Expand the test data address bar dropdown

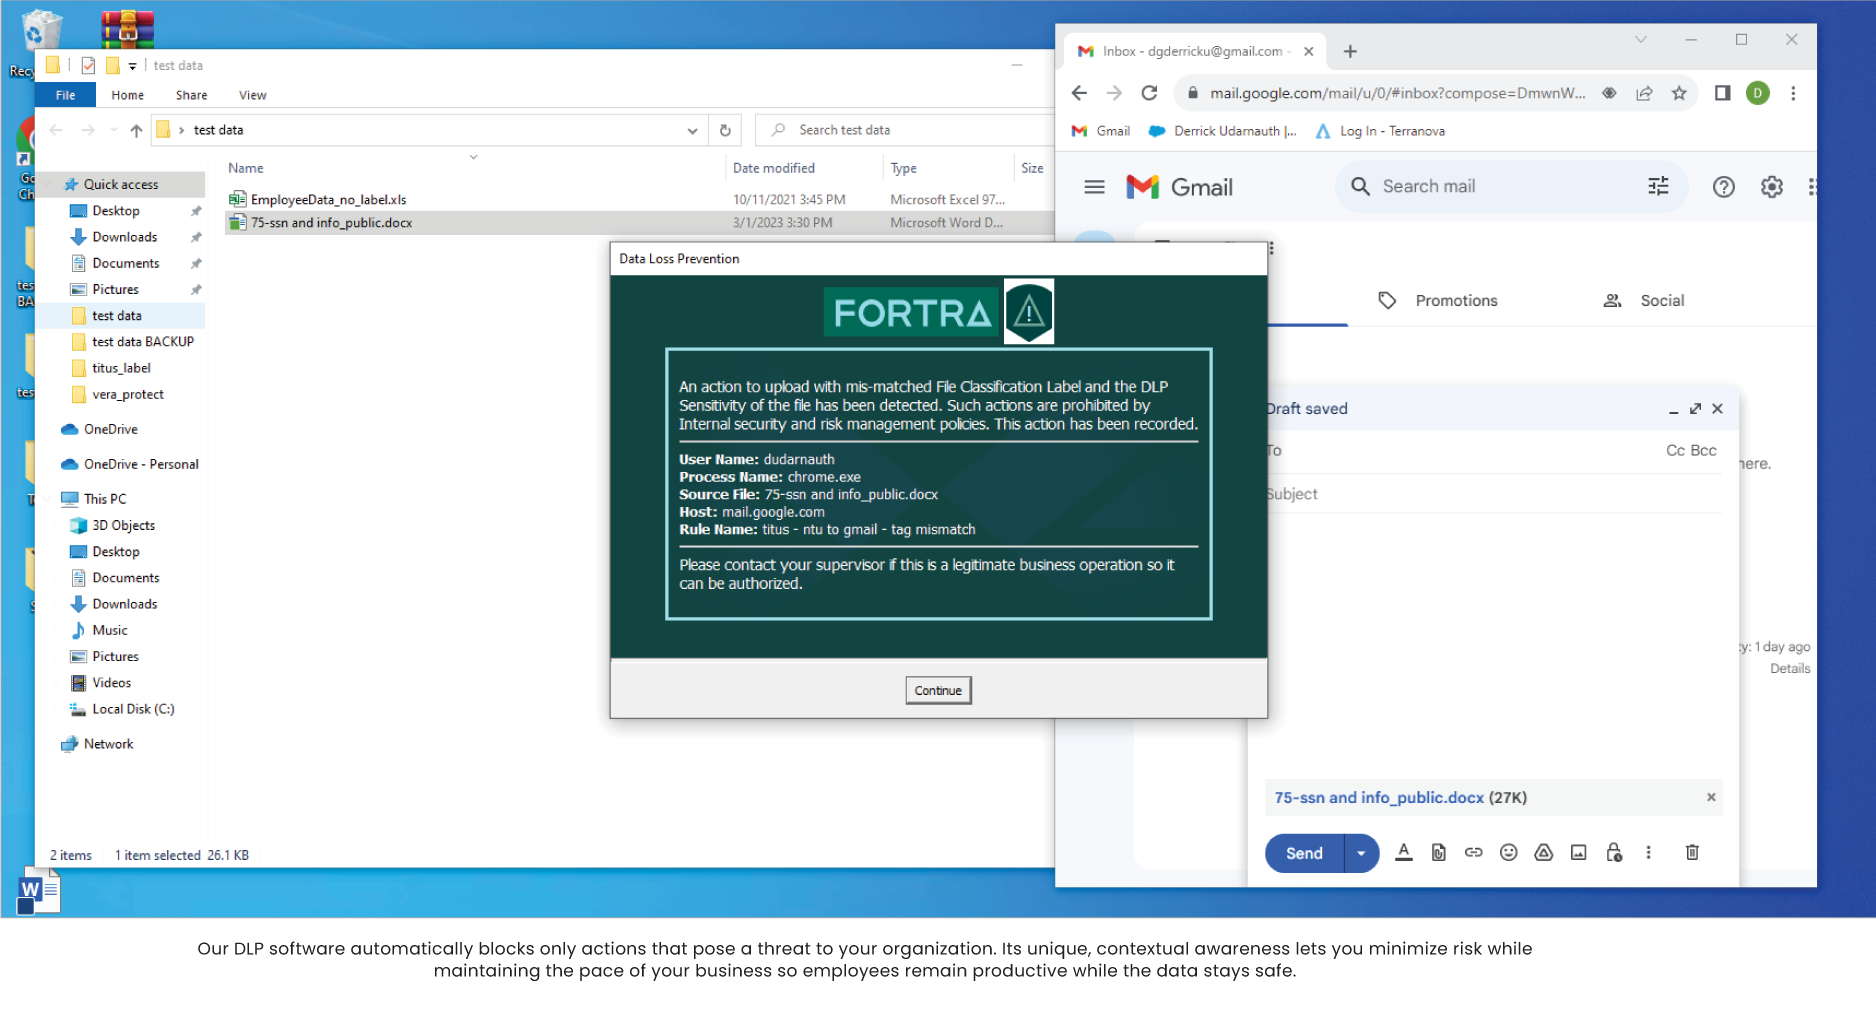691,129
